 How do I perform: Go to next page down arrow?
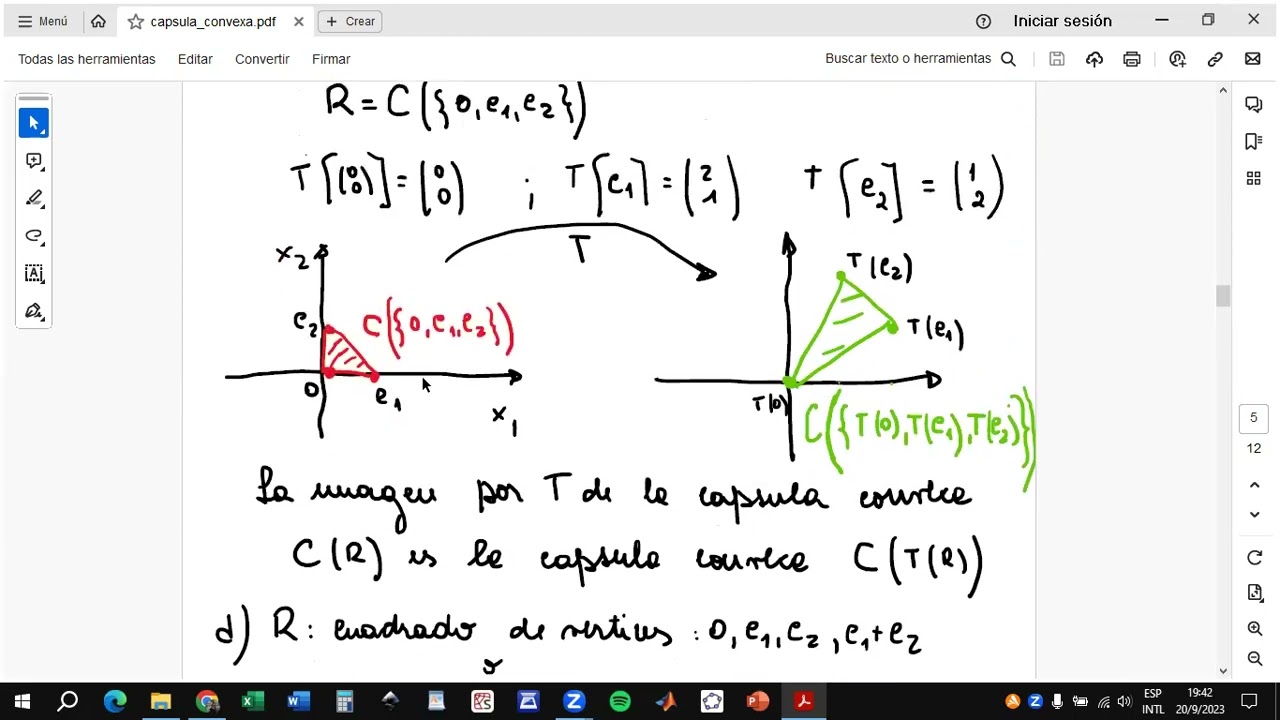click(1255, 514)
